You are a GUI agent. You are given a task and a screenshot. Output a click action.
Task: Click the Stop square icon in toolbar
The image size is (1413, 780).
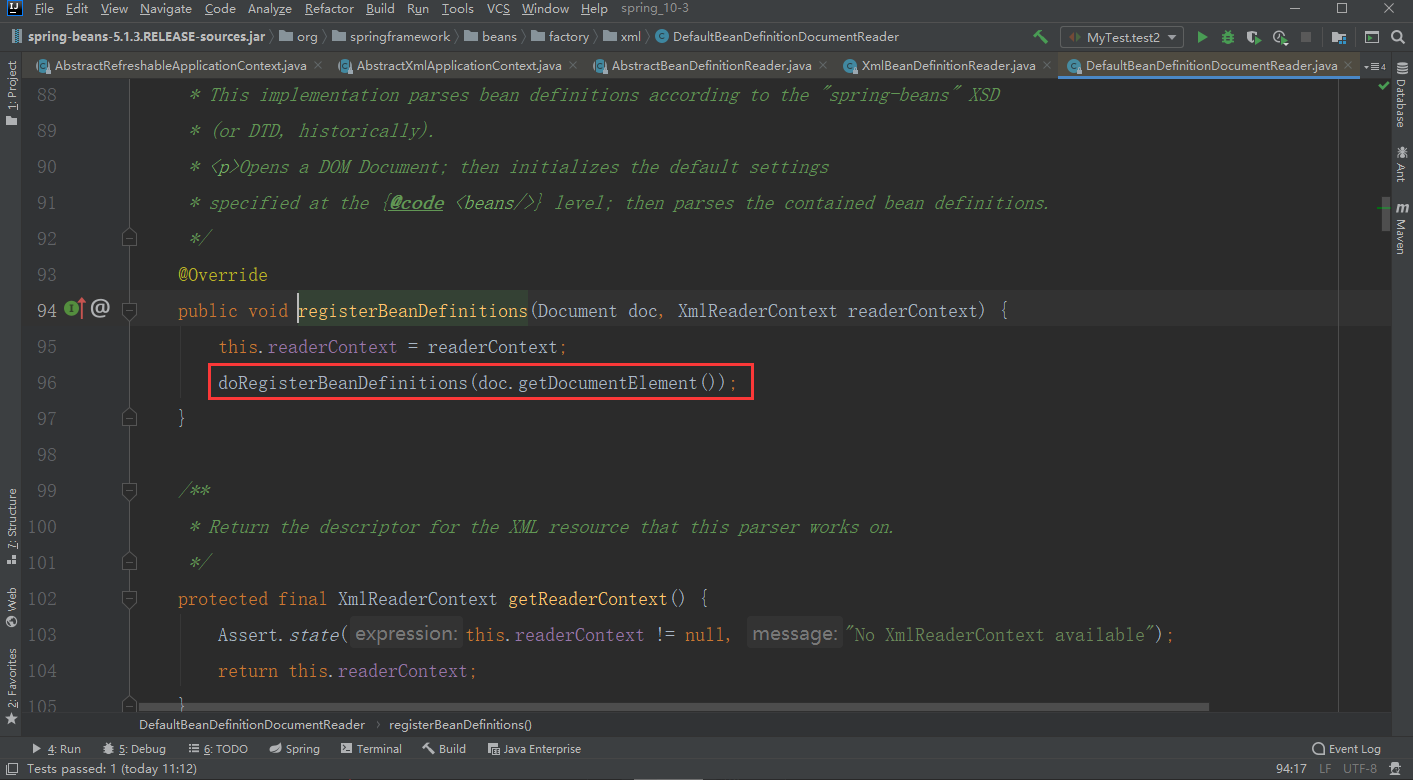1306,37
